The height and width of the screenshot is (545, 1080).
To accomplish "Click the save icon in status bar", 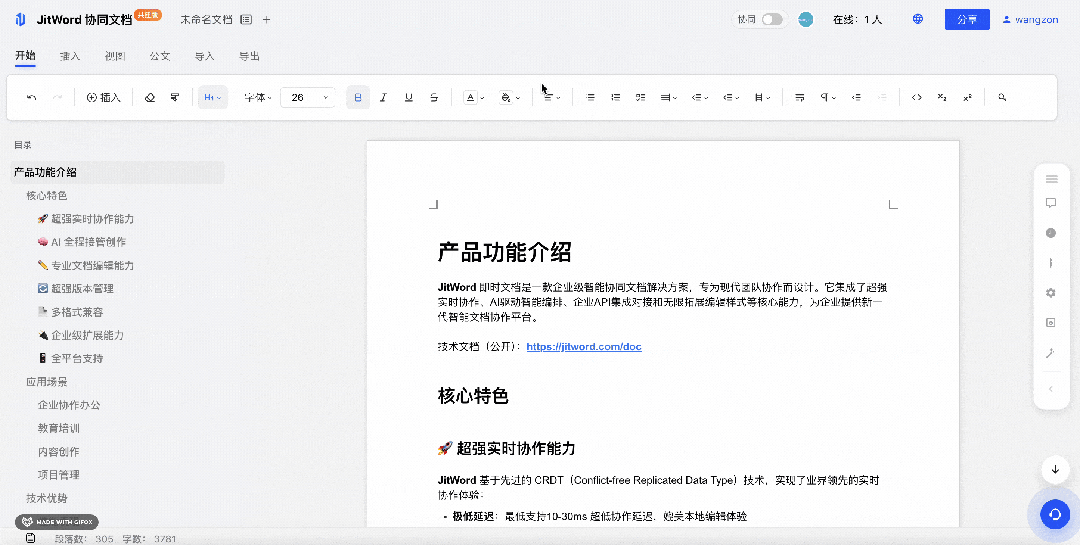I will click(30, 538).
